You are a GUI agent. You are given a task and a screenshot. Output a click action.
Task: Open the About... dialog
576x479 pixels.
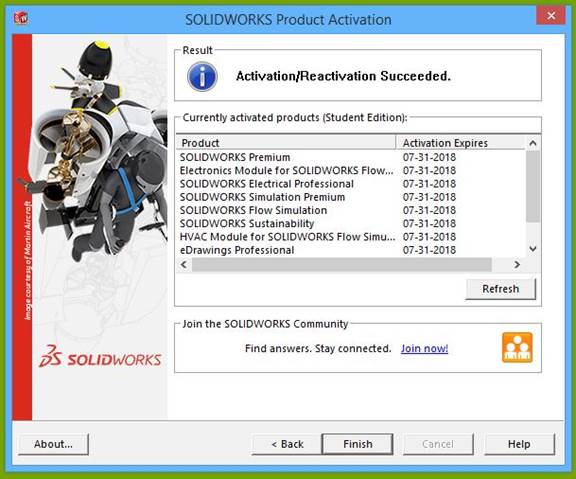(53, 444)
